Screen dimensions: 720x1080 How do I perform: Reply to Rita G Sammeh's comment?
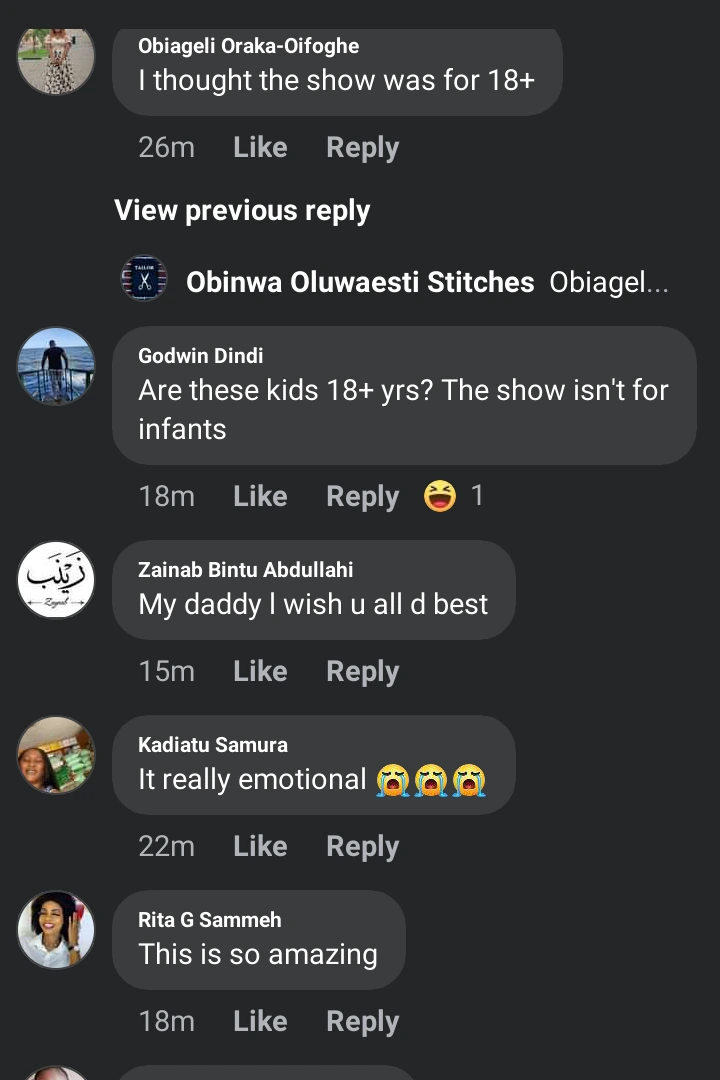tap(362, 1022)
